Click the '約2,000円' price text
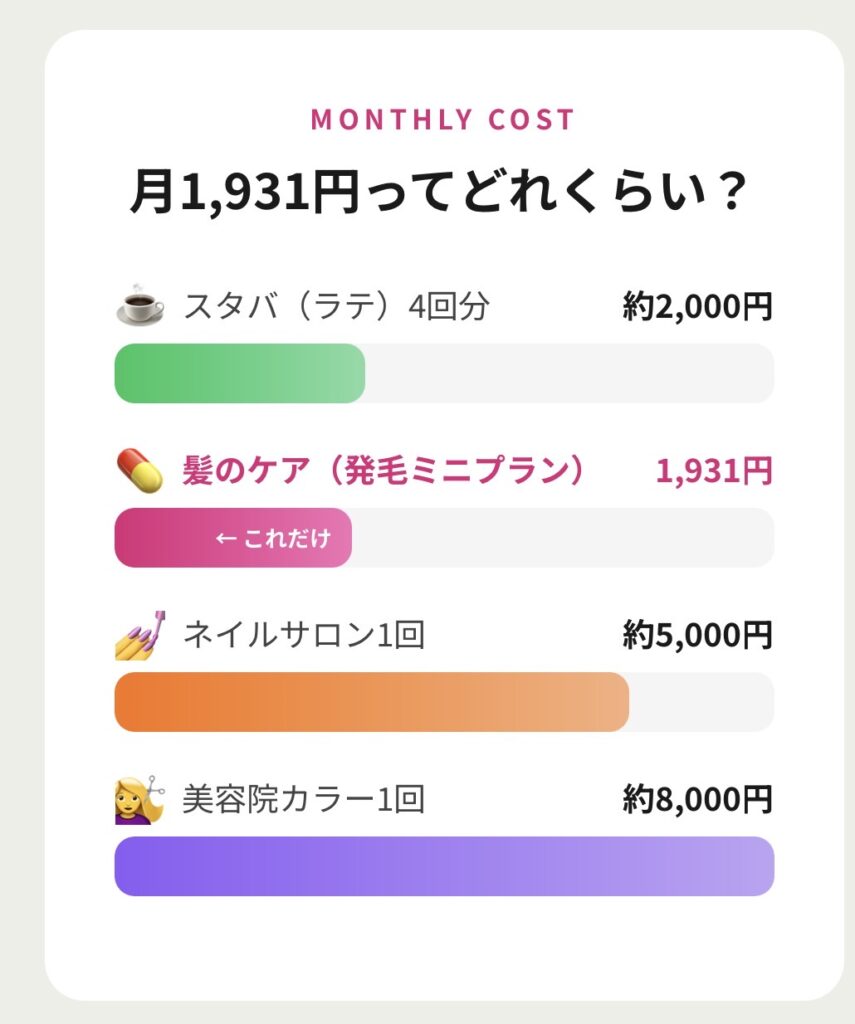Screen dimensions: 855x1024 pos(697,306)
